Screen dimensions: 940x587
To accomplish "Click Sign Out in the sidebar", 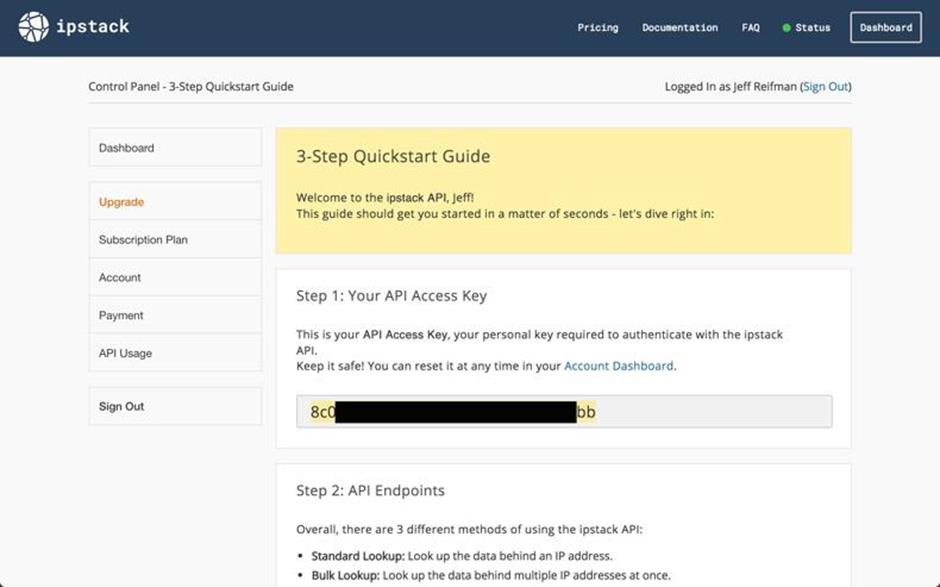I will click(175, 406).
